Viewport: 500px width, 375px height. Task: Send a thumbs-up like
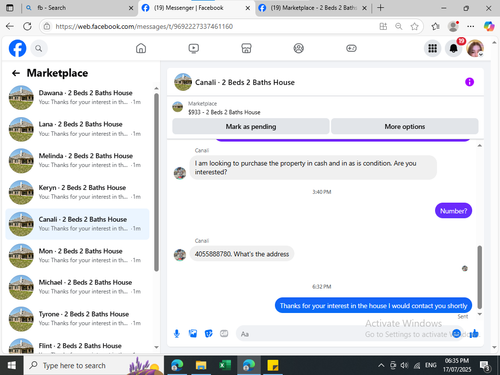474,333
